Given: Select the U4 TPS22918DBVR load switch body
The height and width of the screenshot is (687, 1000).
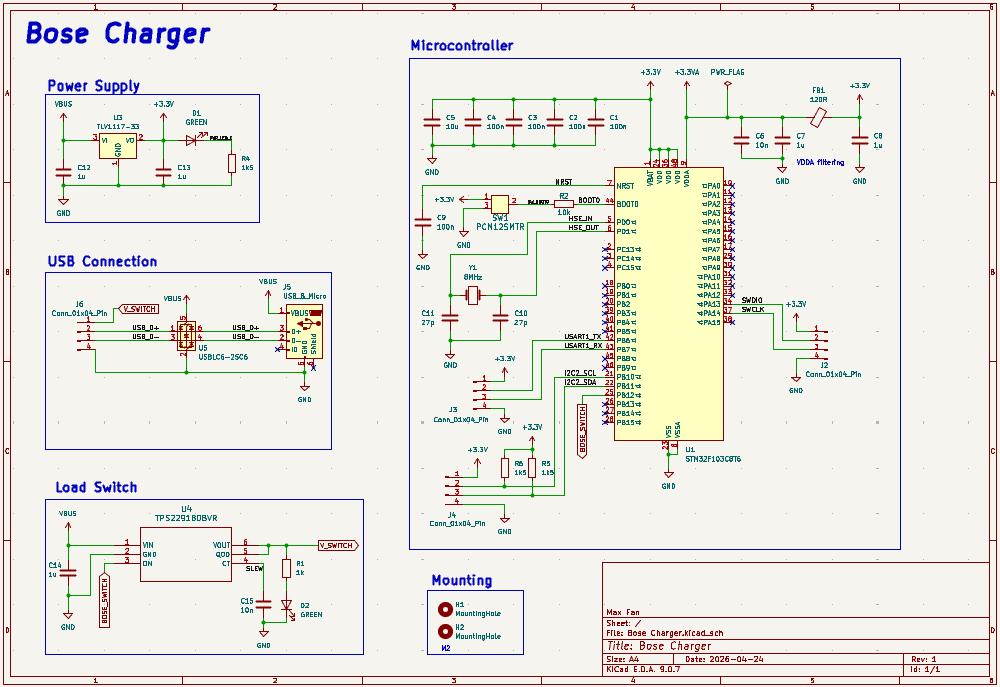Looking at the screenshot, I should [186, 554].
